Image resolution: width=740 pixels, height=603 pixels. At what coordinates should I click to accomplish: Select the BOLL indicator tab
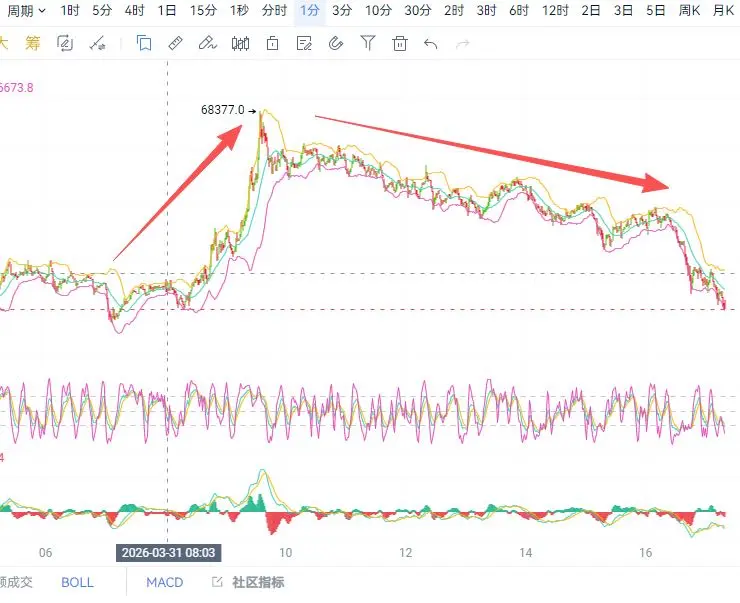(77, 582)
